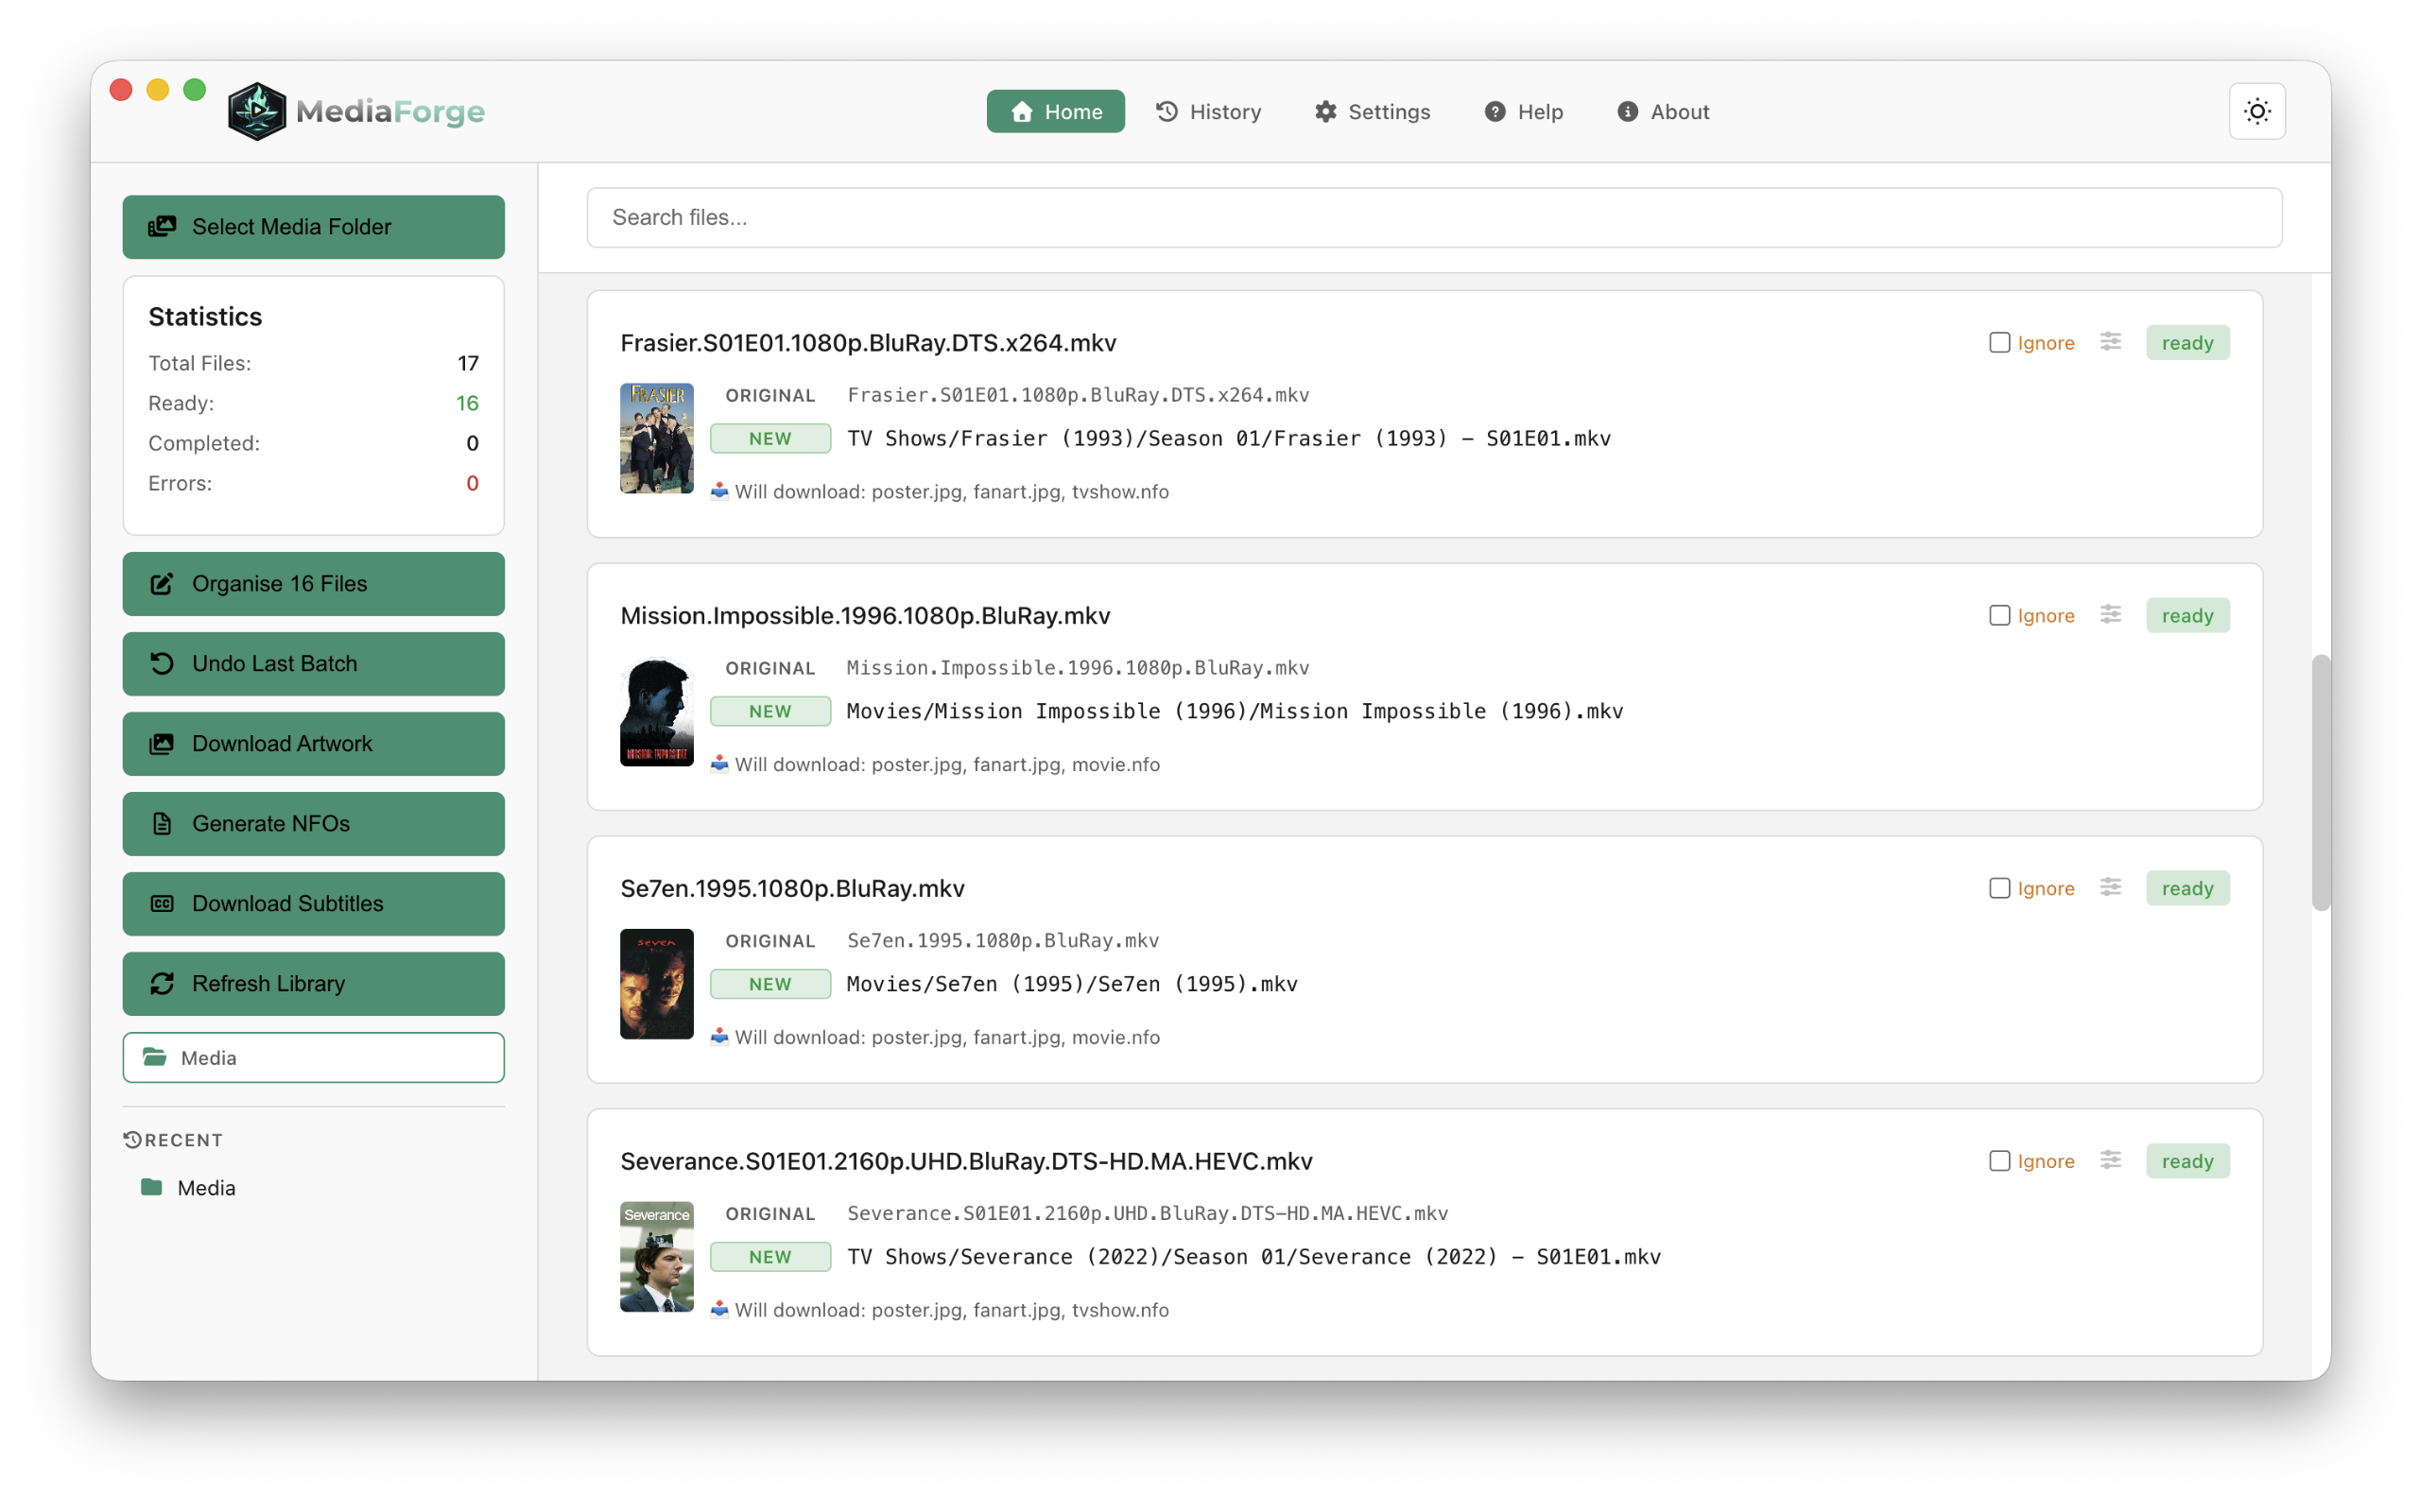
Task: Click the Undo Last Batch arrow icon
Action: [x=163, y=663]
